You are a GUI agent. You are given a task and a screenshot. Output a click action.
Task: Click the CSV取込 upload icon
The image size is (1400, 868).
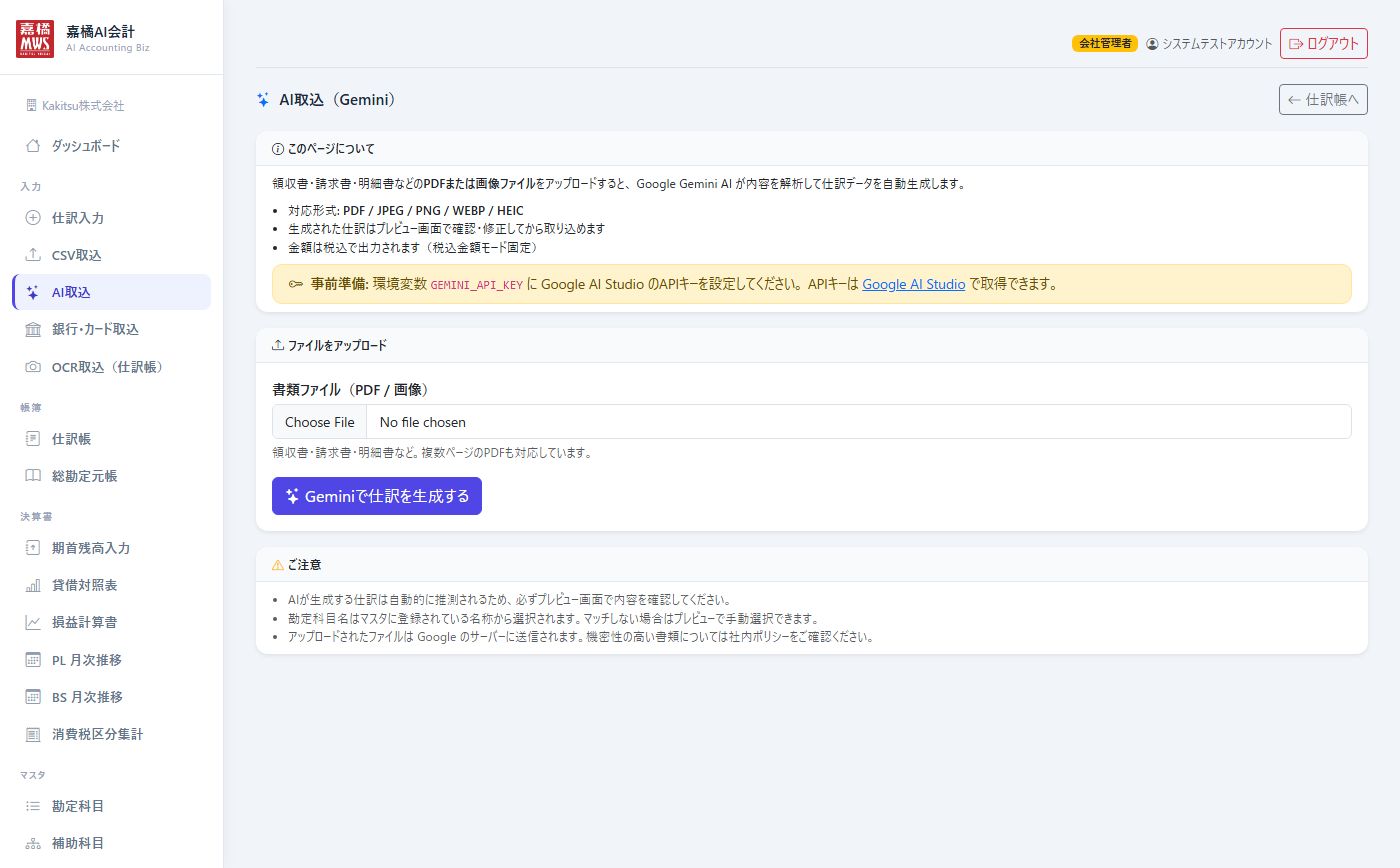(x=33, y=255)
